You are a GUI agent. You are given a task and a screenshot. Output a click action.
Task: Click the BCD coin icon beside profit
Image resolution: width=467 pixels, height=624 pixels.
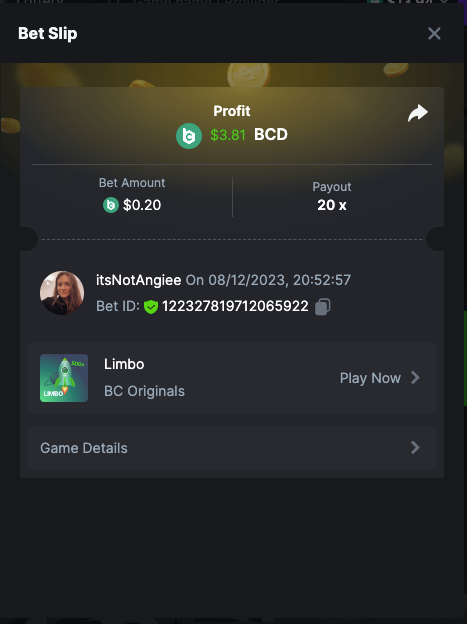click(189, 136)
